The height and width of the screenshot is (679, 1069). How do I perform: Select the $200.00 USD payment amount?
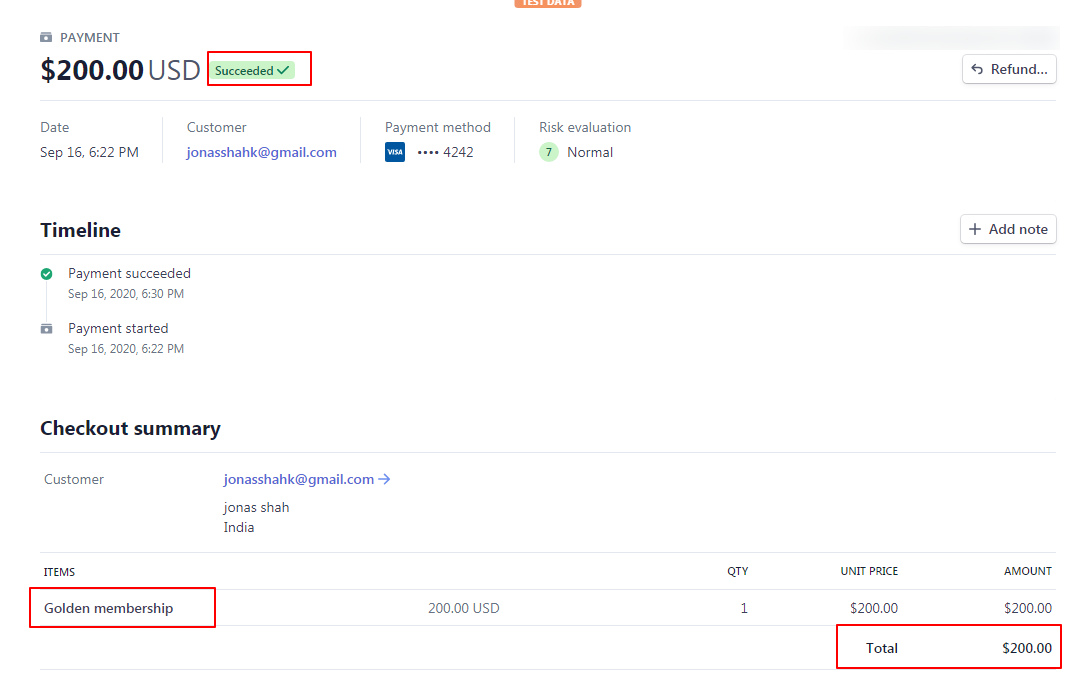coord(120,70)
